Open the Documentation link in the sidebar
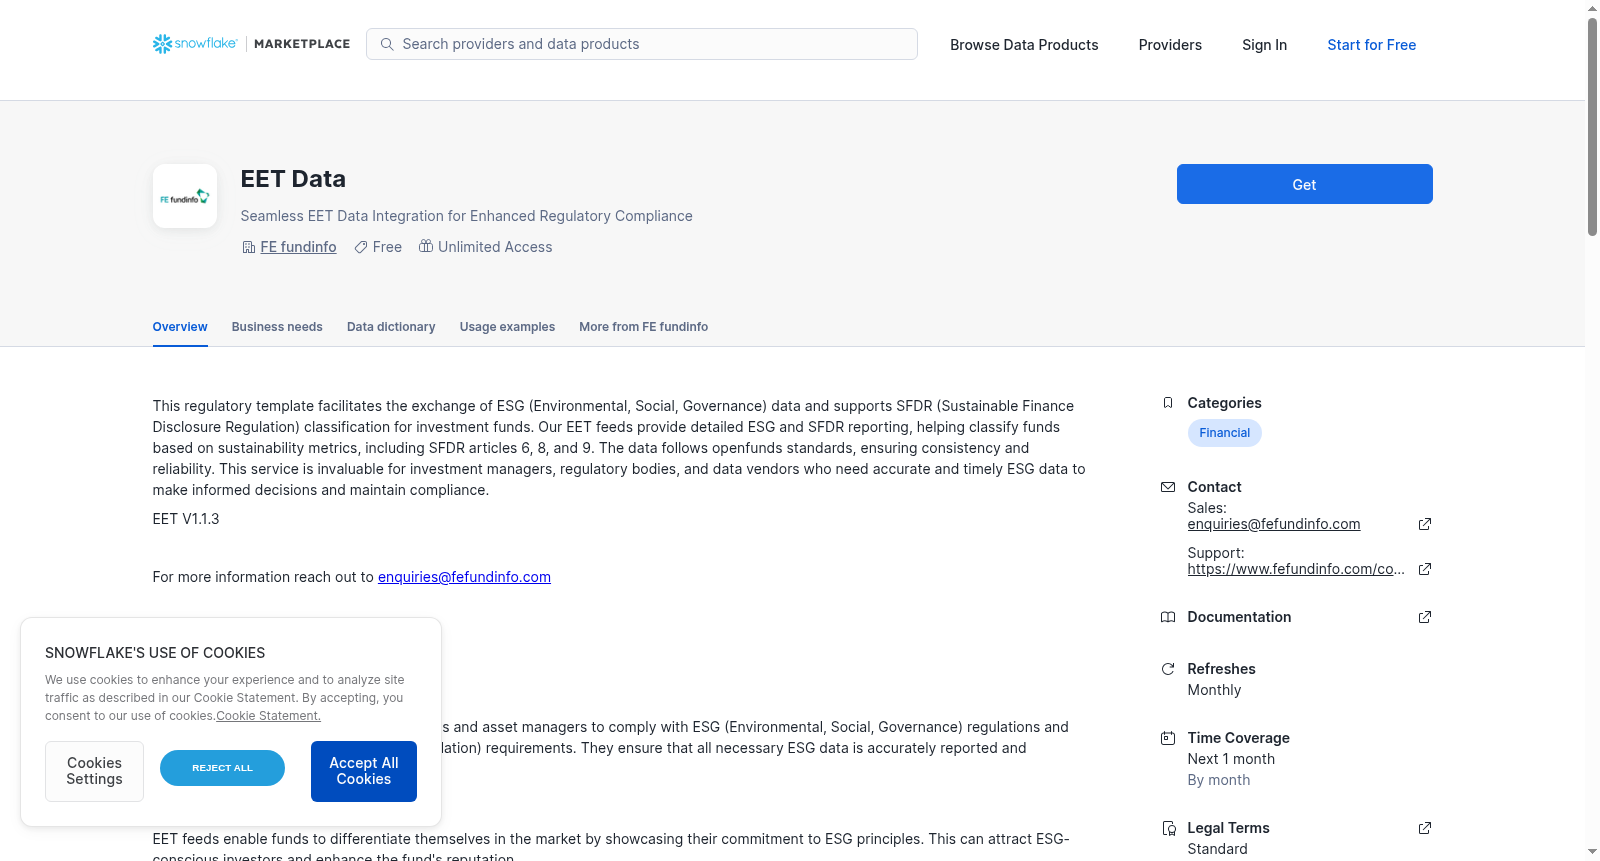1600x861 pixels. click(1239, 617)
